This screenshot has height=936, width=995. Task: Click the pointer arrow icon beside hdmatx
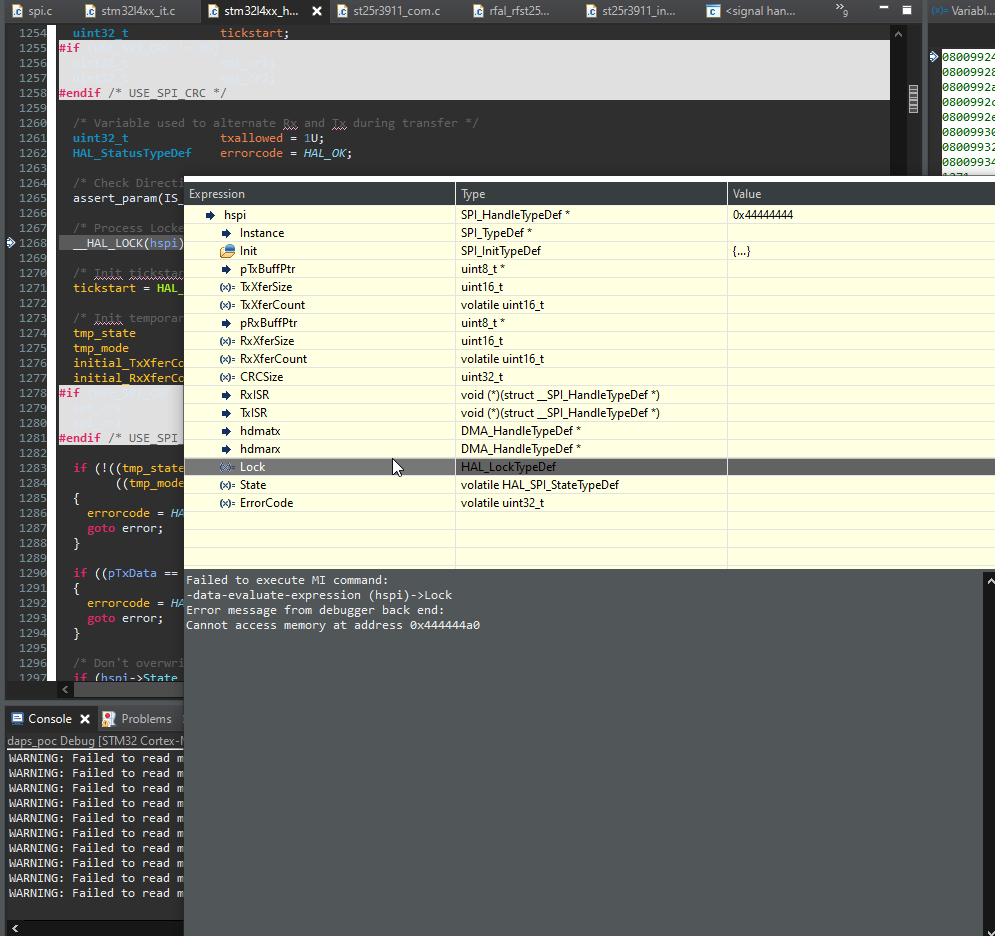click(227, 431)
